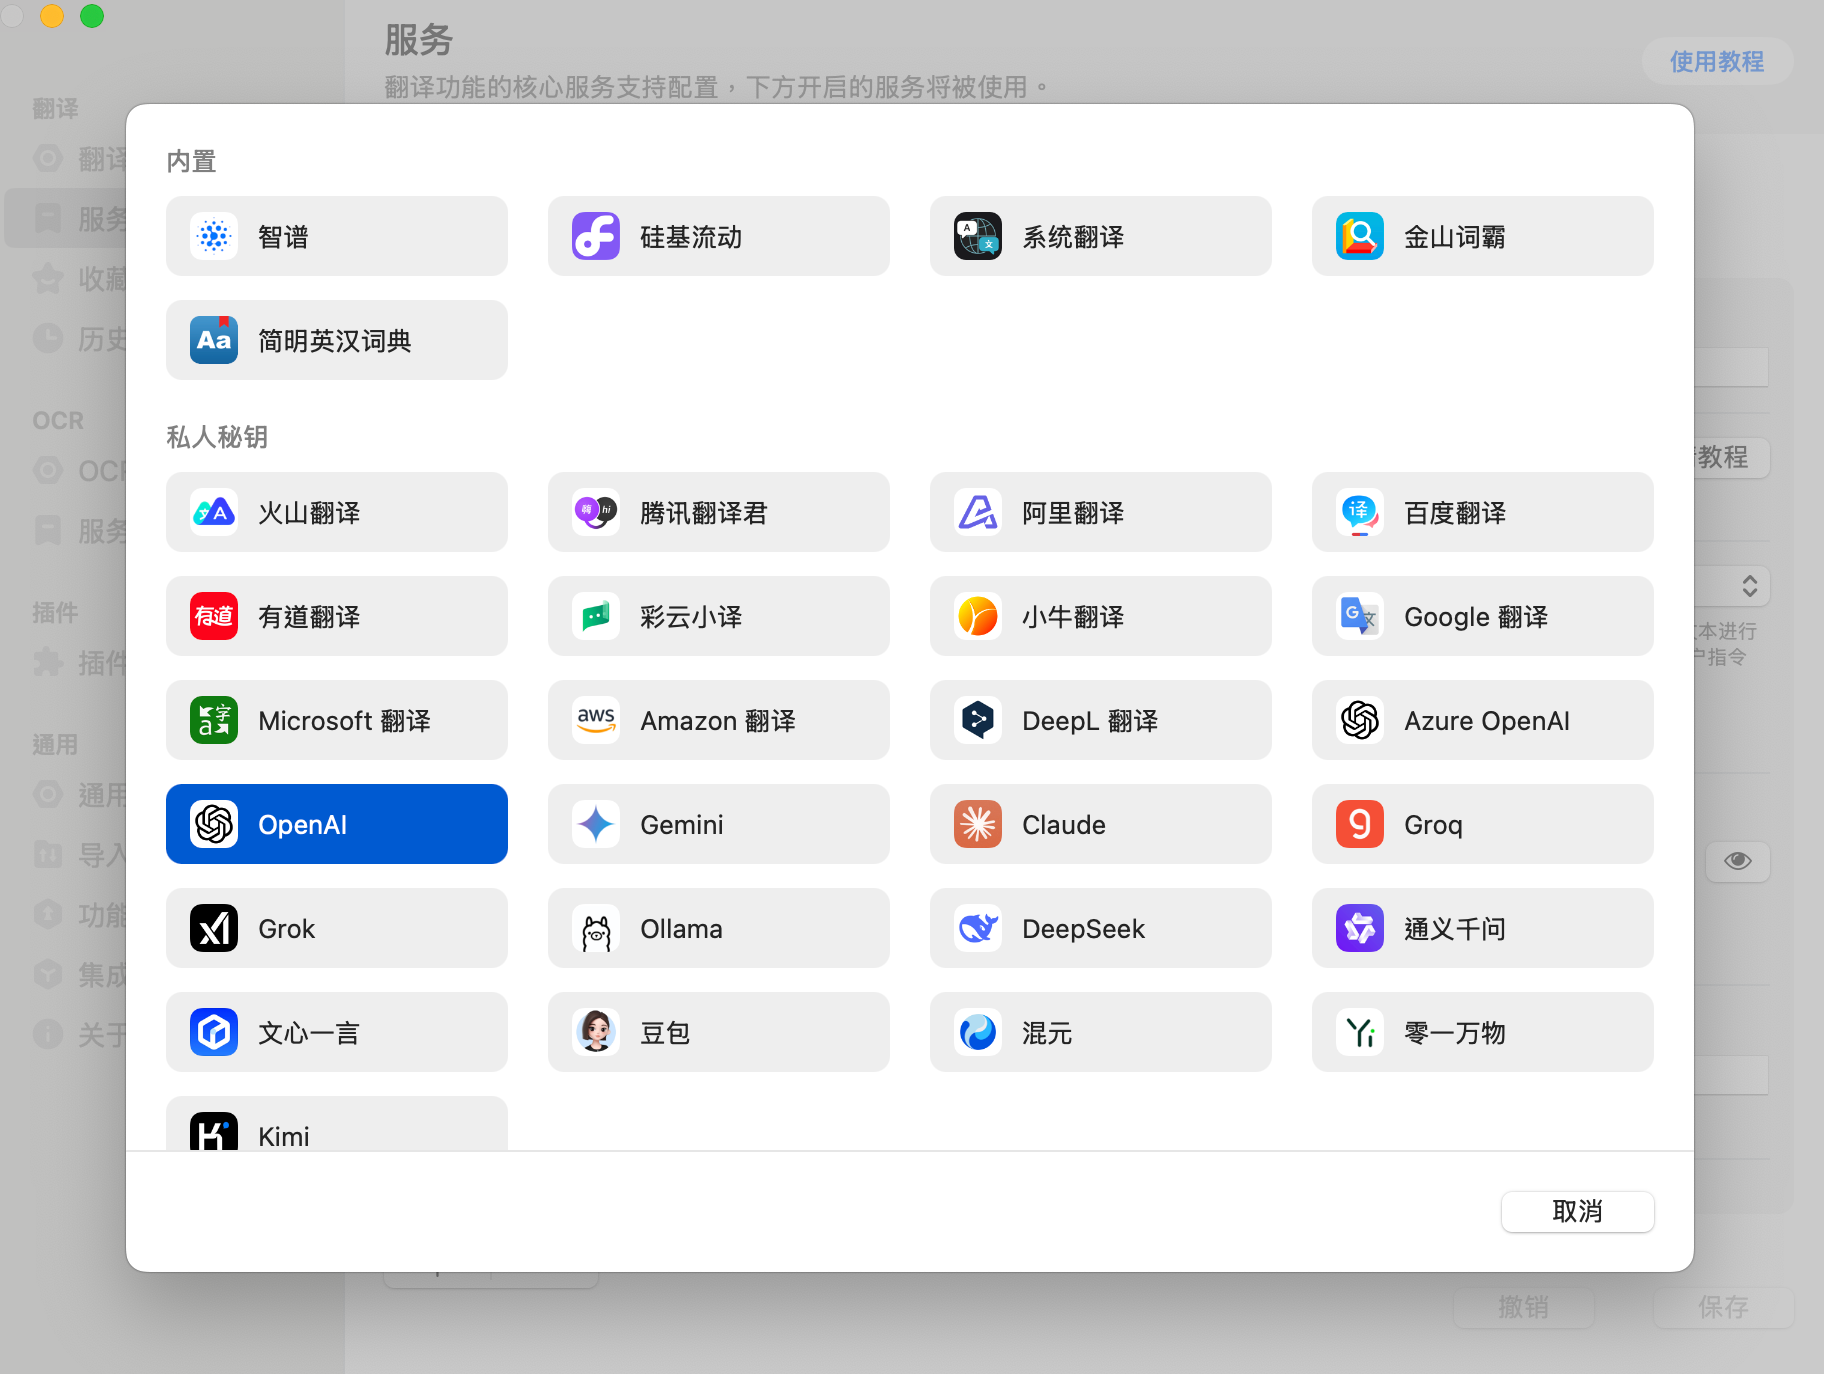Select the DeepL 翻译 service
The image size is (1824, 1374).
pyautogui.click(x=1100, y=721)
